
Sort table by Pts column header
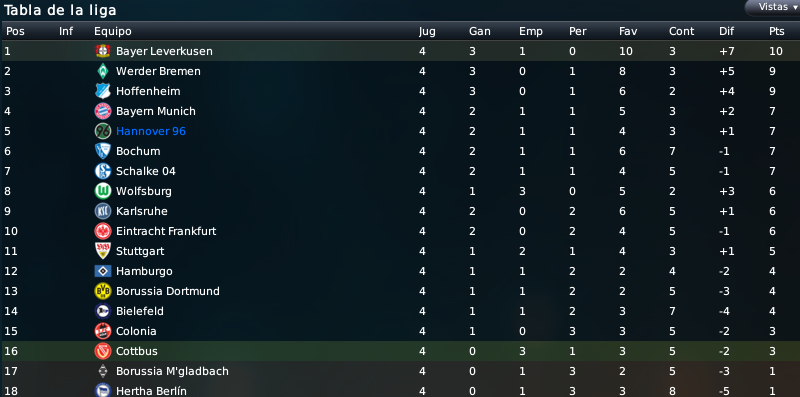point(777,31)
